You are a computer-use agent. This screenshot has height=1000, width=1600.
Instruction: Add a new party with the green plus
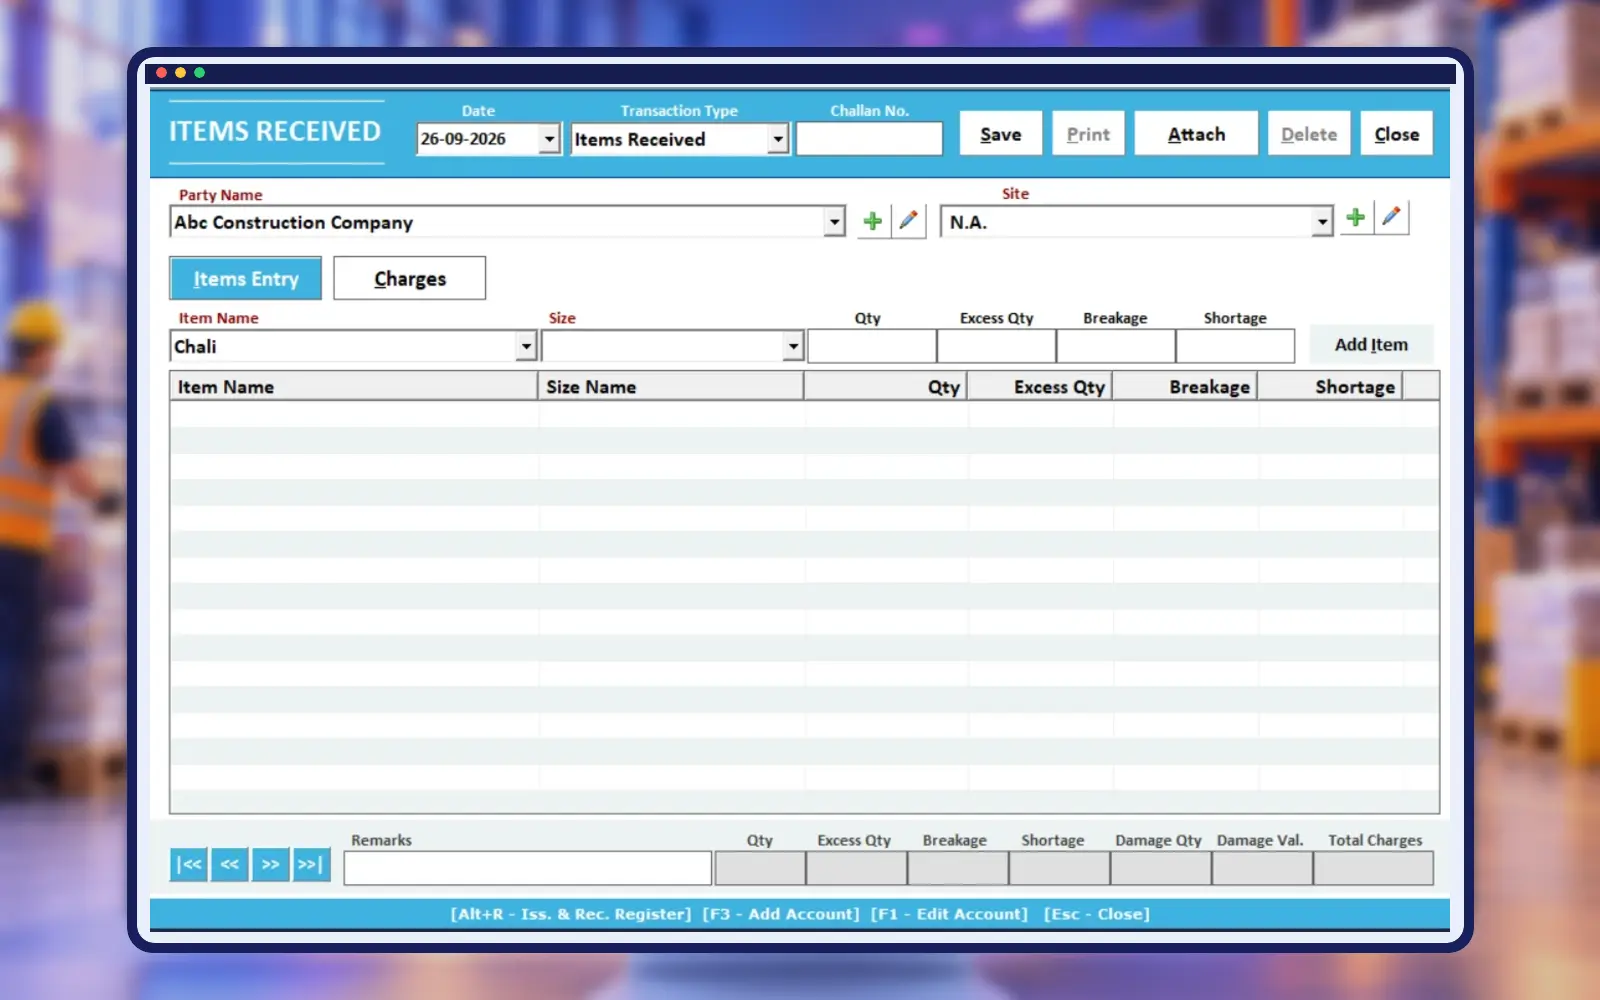[x=873, y=221]
